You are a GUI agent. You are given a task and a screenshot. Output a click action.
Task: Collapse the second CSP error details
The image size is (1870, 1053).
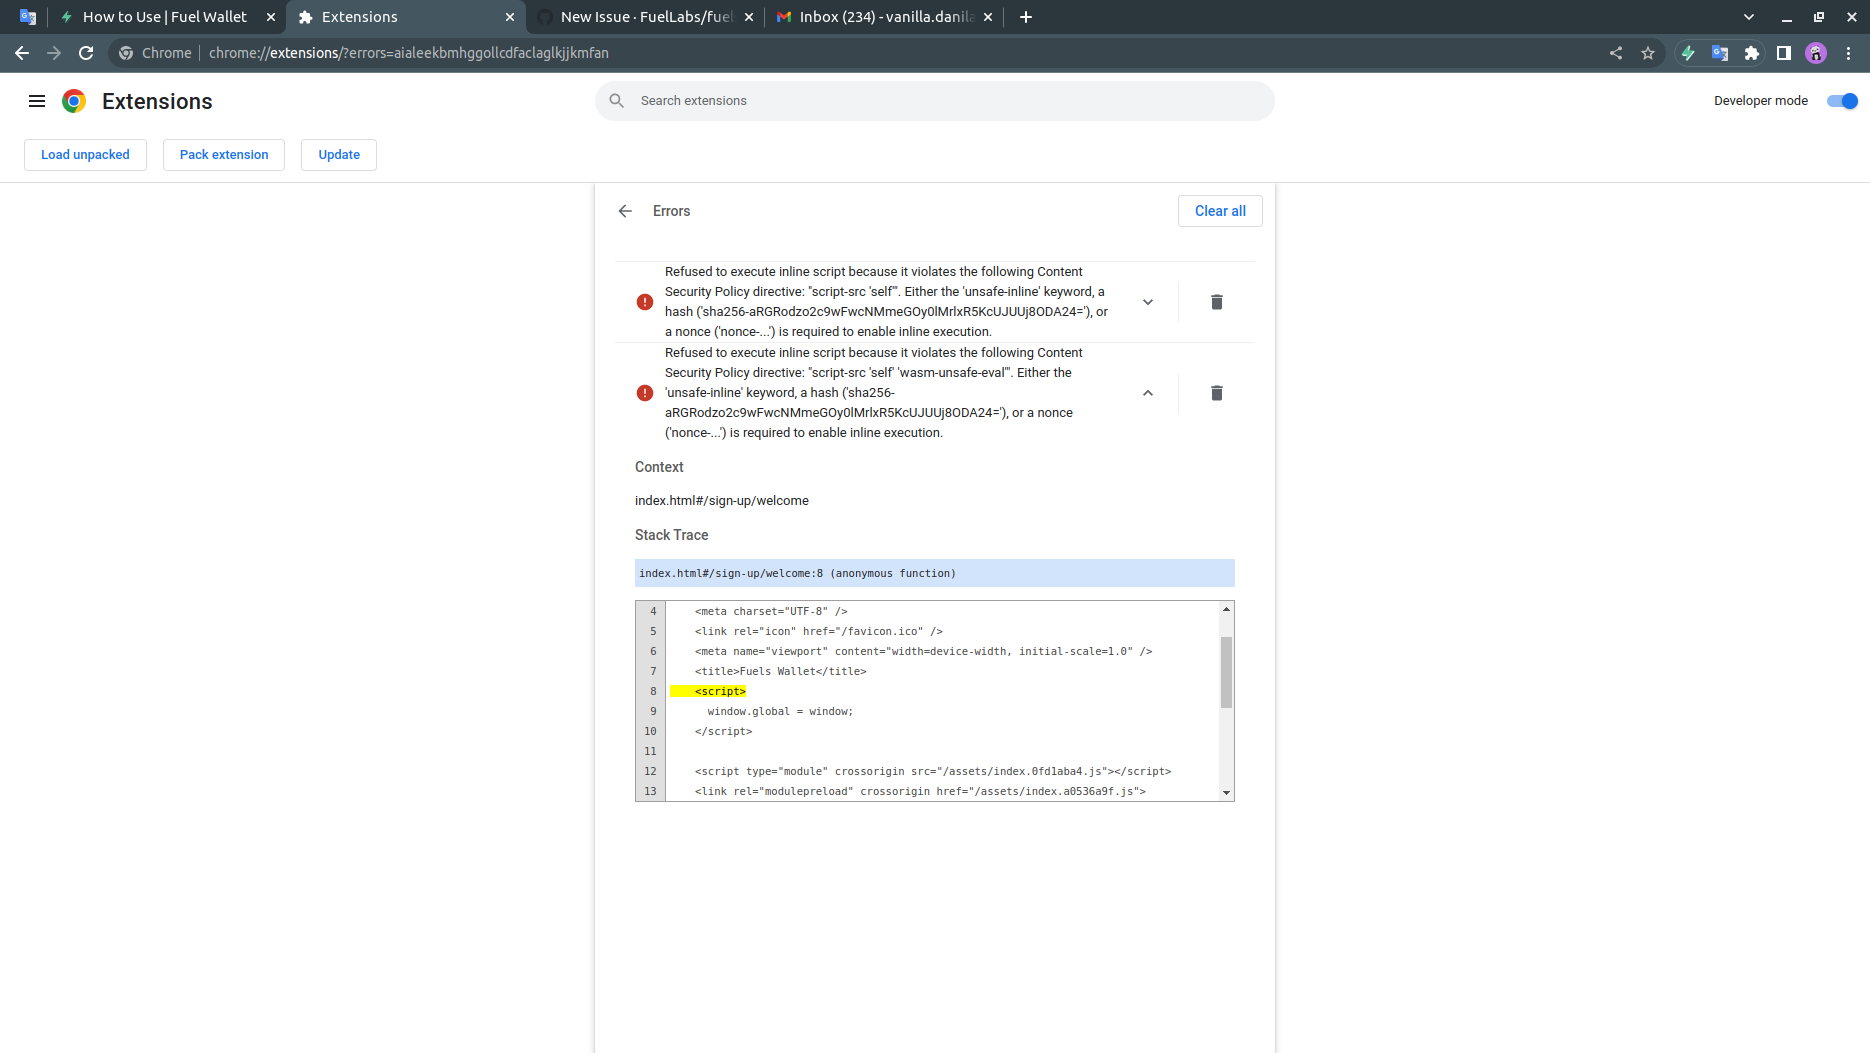coord(1148,393)
